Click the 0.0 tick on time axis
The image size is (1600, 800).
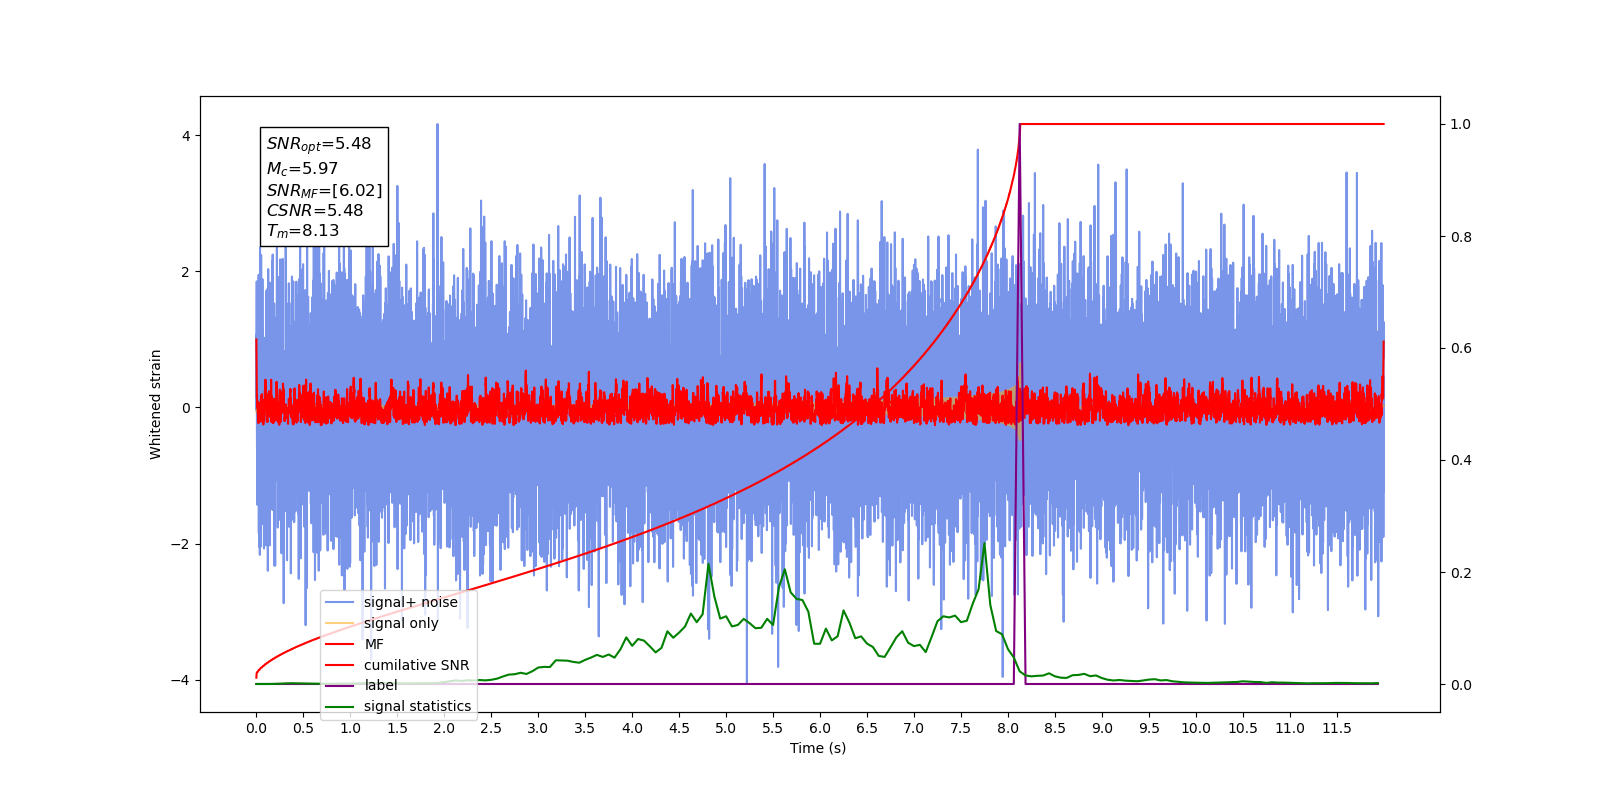(256, 728)
